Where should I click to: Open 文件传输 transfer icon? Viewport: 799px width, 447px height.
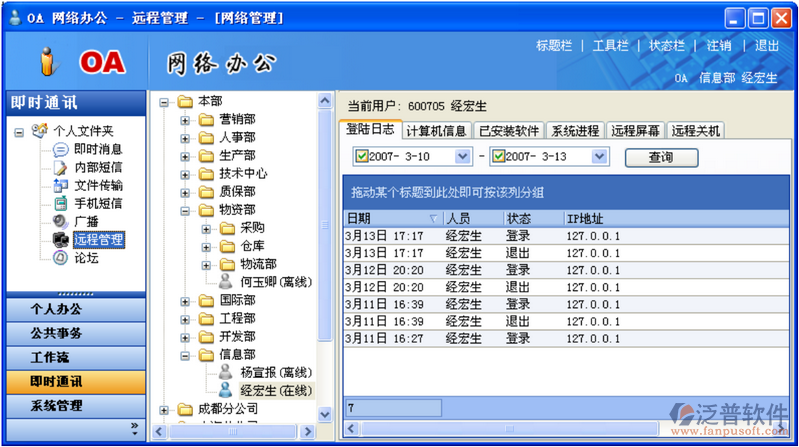coord(60,186)
